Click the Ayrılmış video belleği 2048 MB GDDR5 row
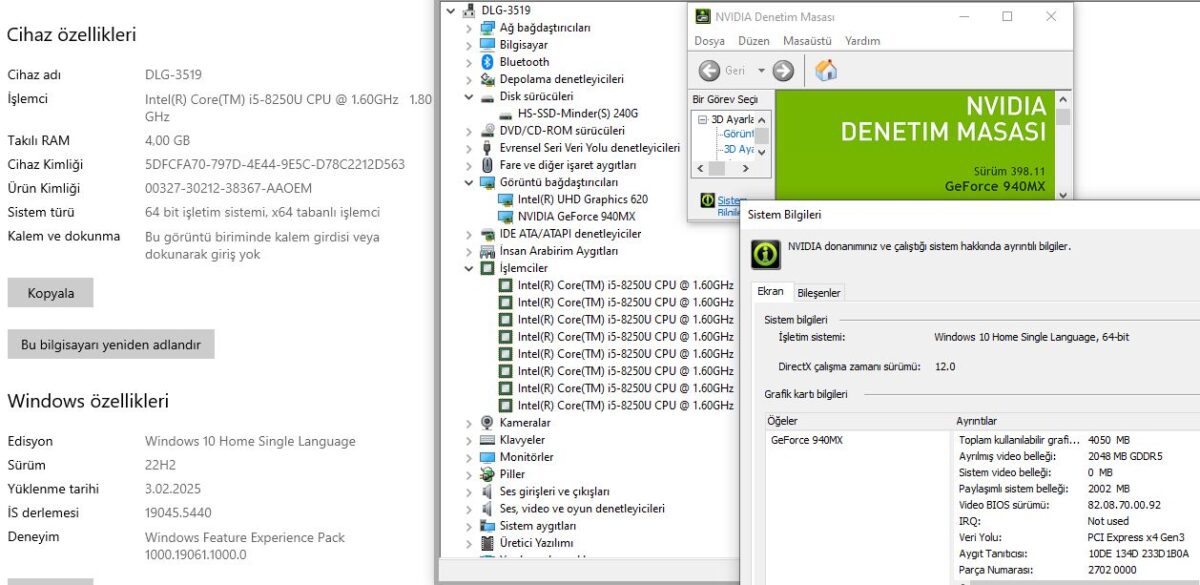1200x585 pixels. coord(1078,456)
